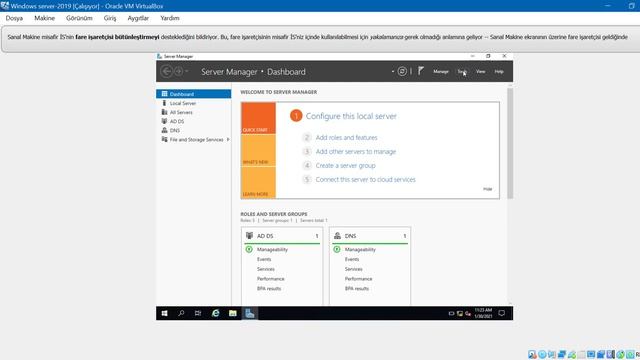Viewport: 640px width, 360px height.
Task: Click Events in the DNS tile
Action: coord(351,259)
